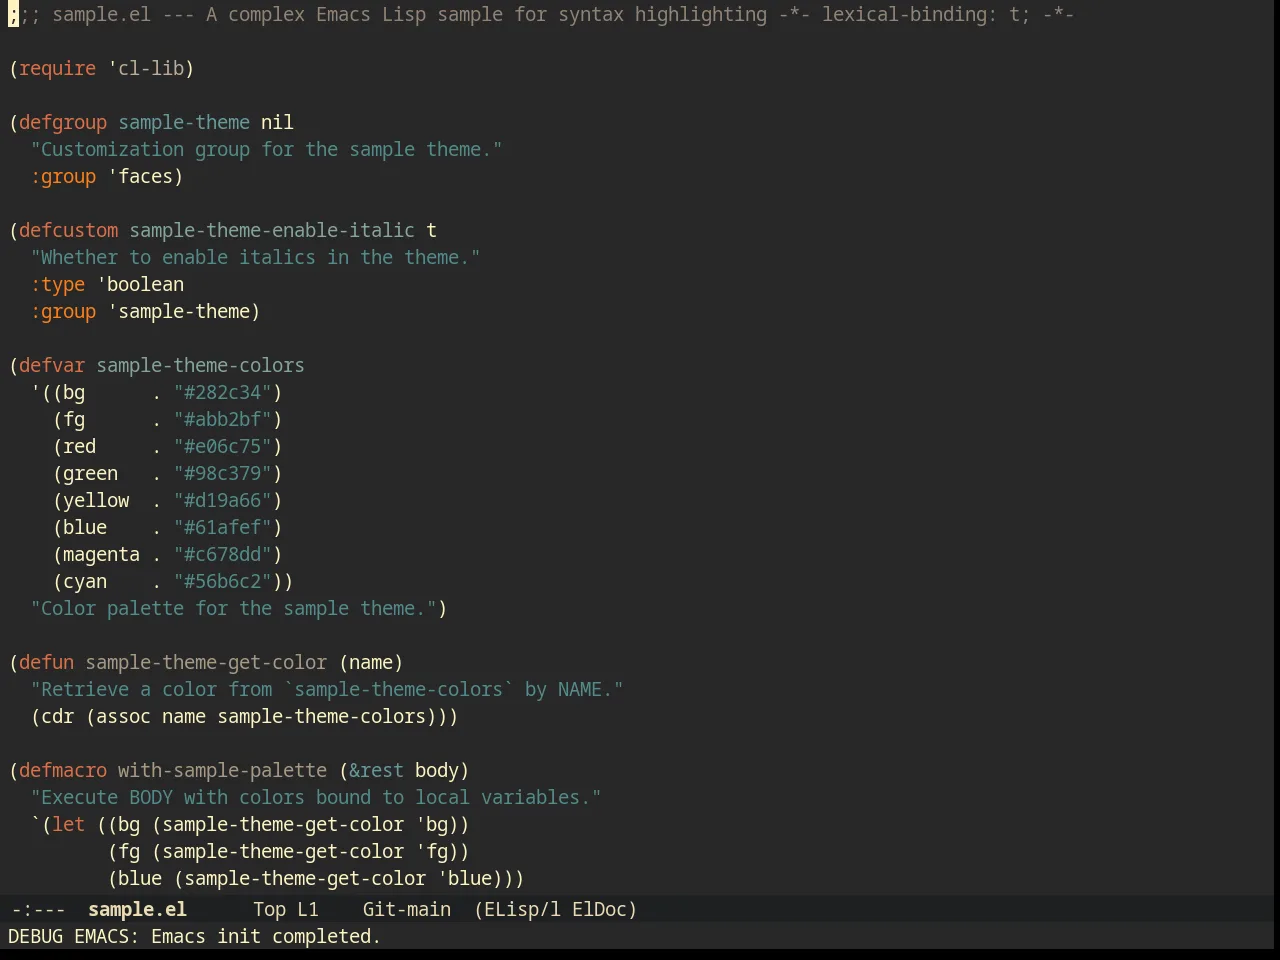Click the docstring 'Customization group for the sample theme.'
The width and height of the screenshot is (1280, 960).
tap(266, 149)
